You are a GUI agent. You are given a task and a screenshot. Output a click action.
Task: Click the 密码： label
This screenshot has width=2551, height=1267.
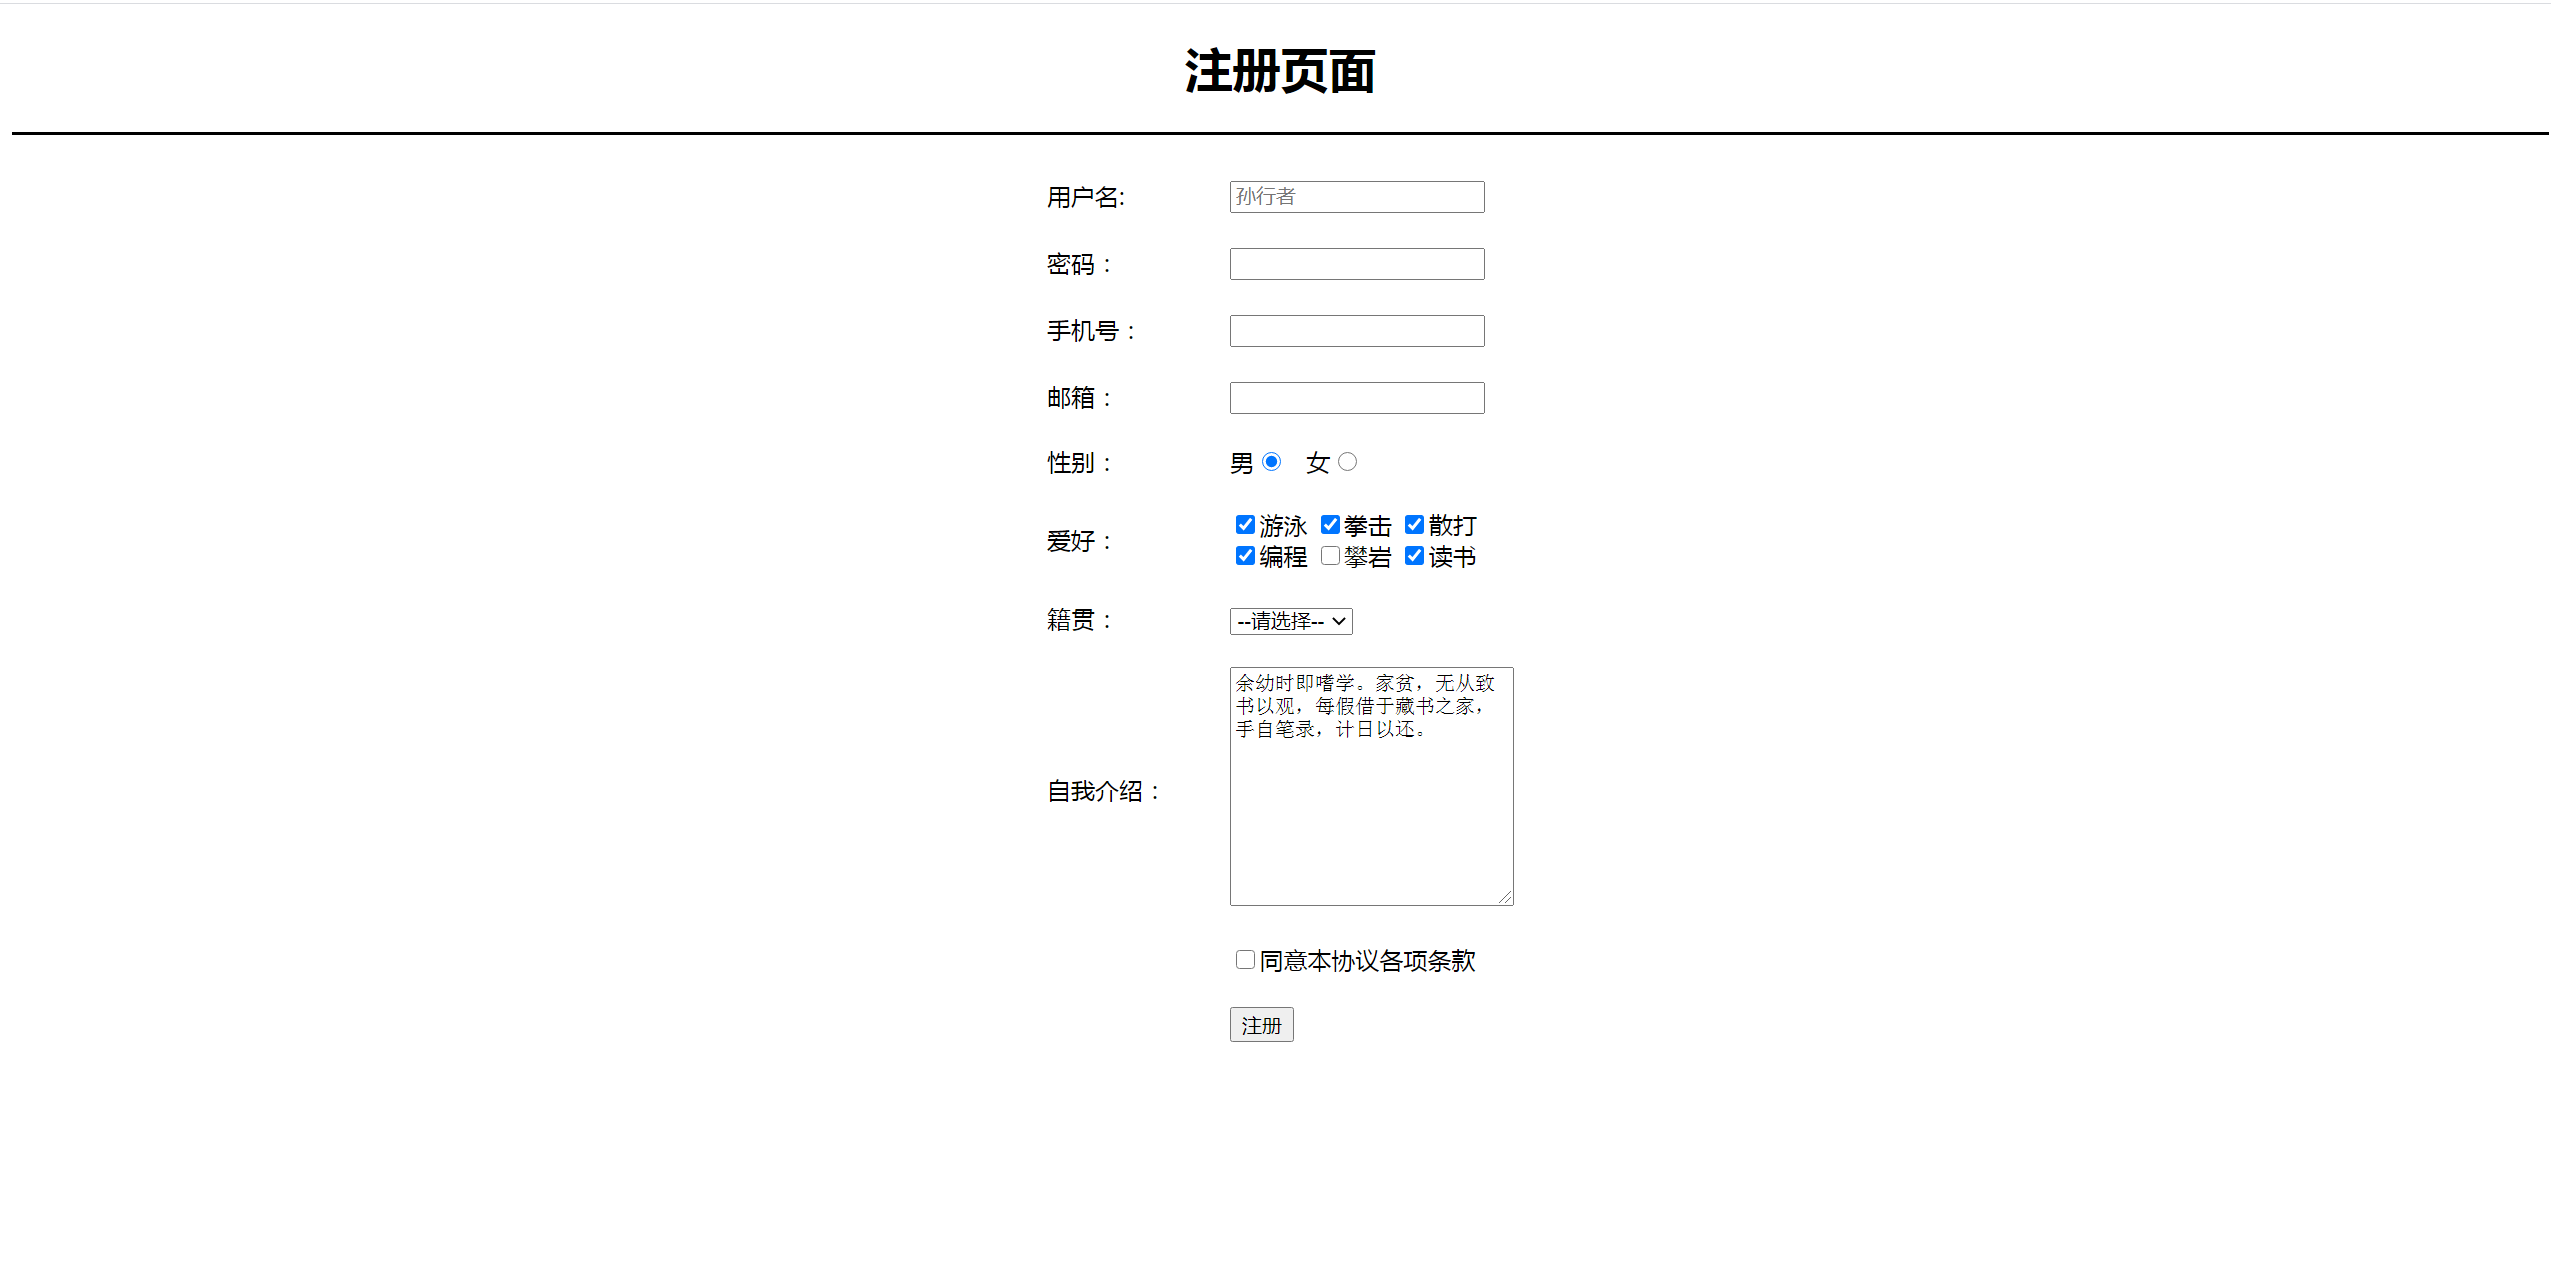pos(1079,265)
